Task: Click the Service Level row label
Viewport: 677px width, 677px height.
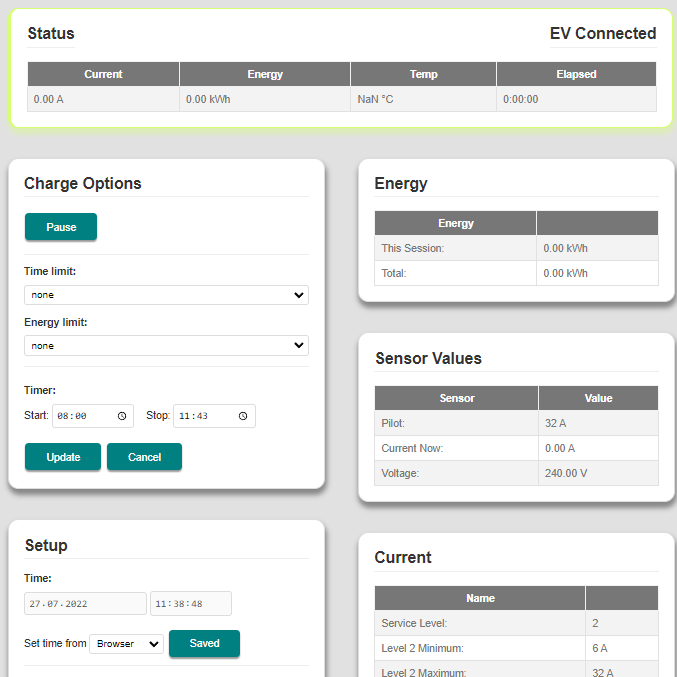Action: 414,623
